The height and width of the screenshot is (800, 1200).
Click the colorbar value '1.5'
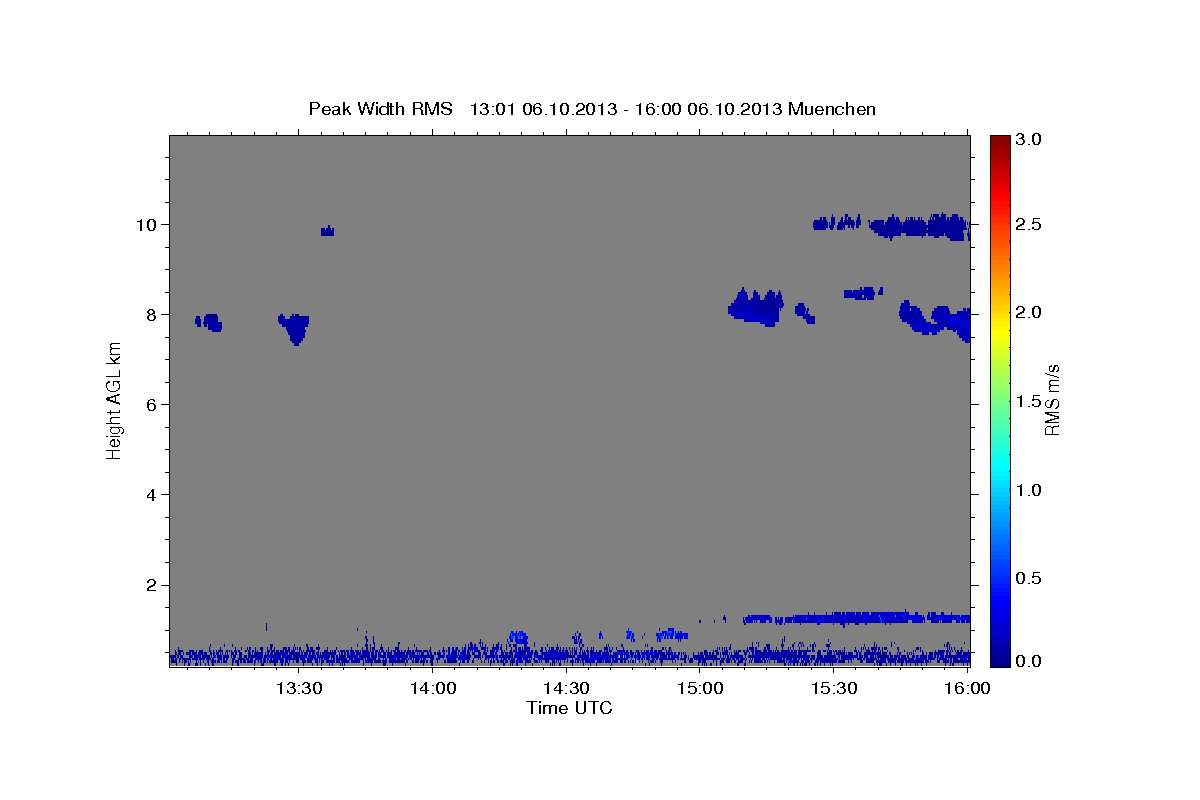click(x=1029, y=401)
